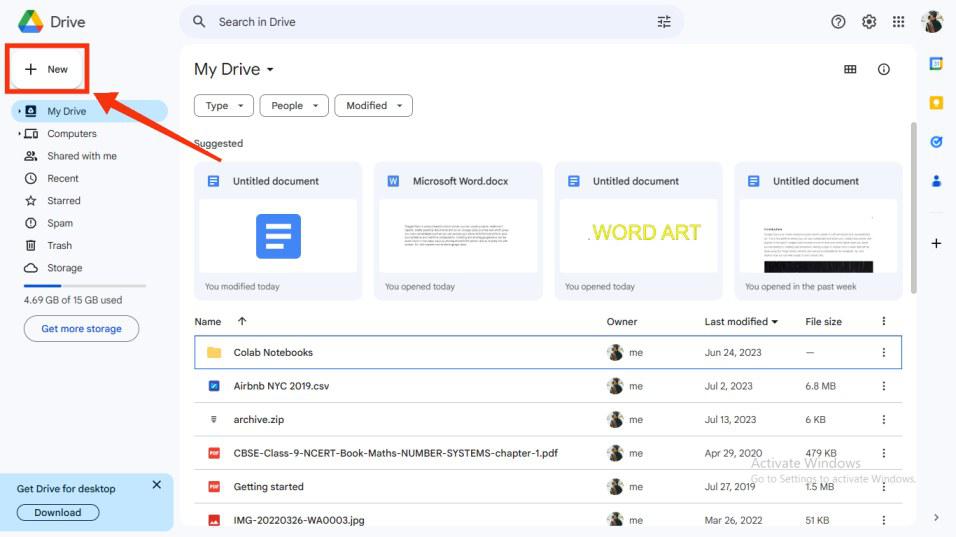
Task: Click the 4.69 GB of 15 GB used text
Action: [73, 300]
